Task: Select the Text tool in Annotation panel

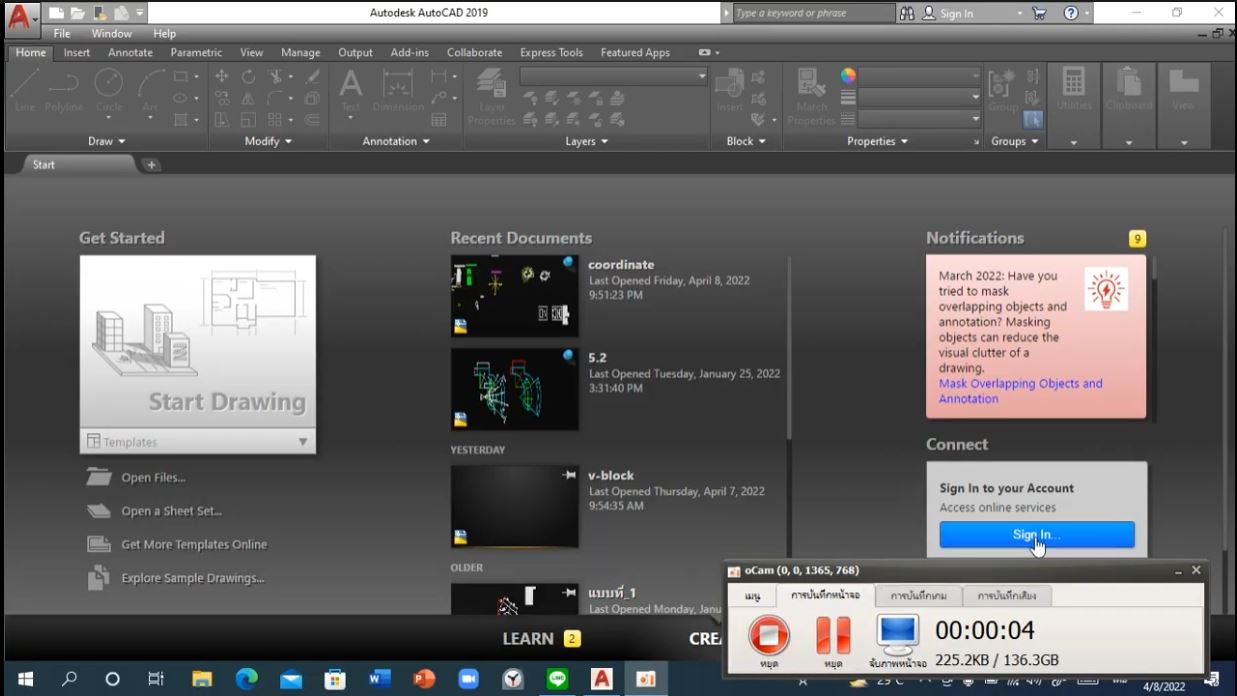Action: (x=351, y=91)
